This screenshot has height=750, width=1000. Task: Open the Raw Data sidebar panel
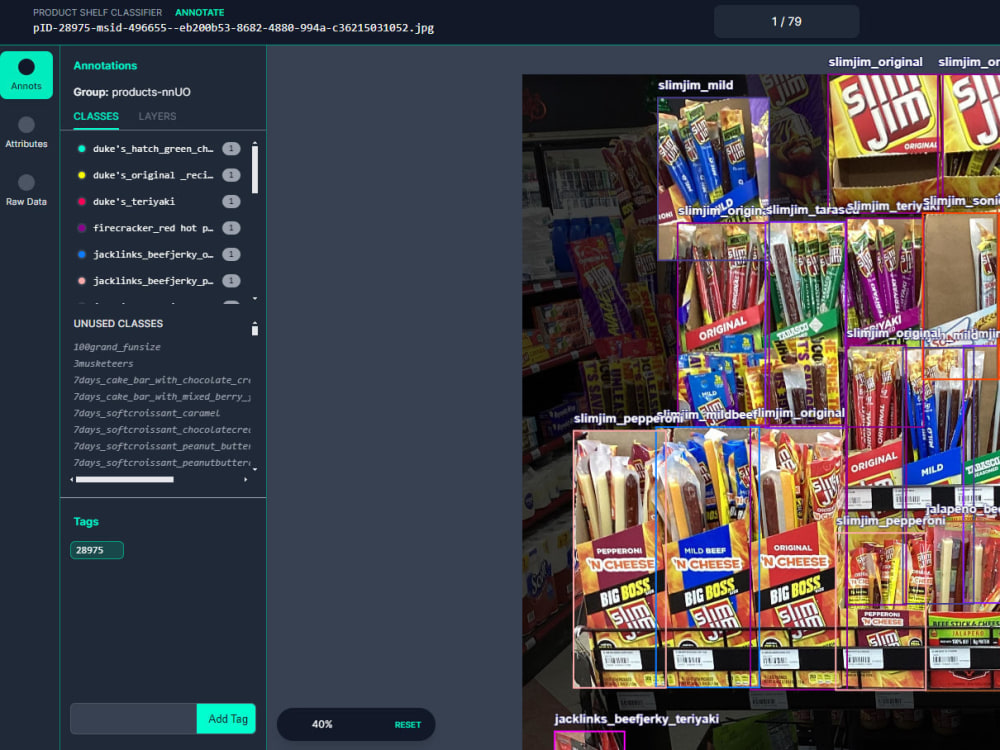click(x=26, y=190)
